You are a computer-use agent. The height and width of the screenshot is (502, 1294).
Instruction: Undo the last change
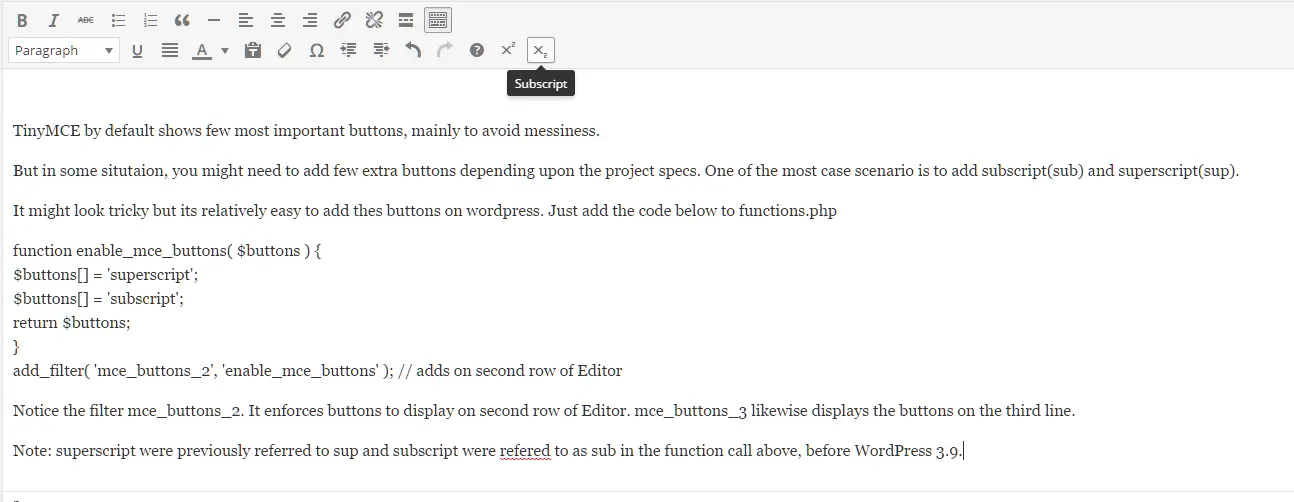[413, 50]
